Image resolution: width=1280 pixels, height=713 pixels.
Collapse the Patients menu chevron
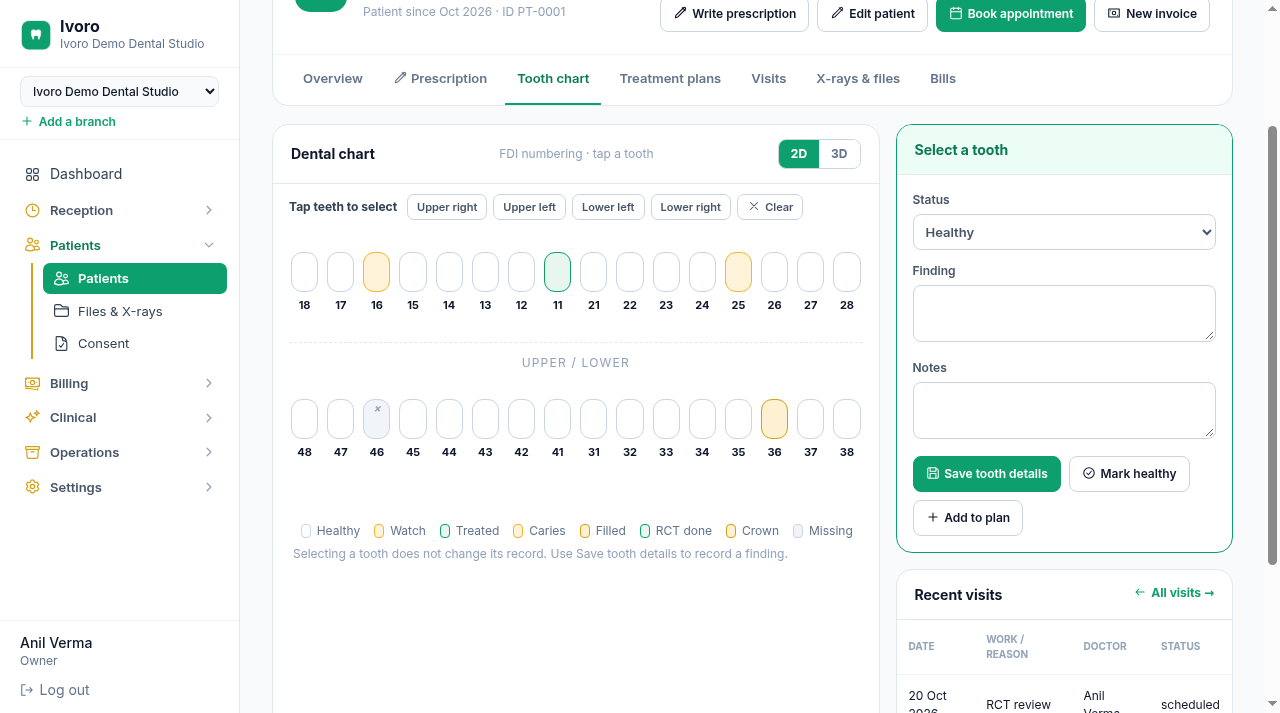(209, 245)
